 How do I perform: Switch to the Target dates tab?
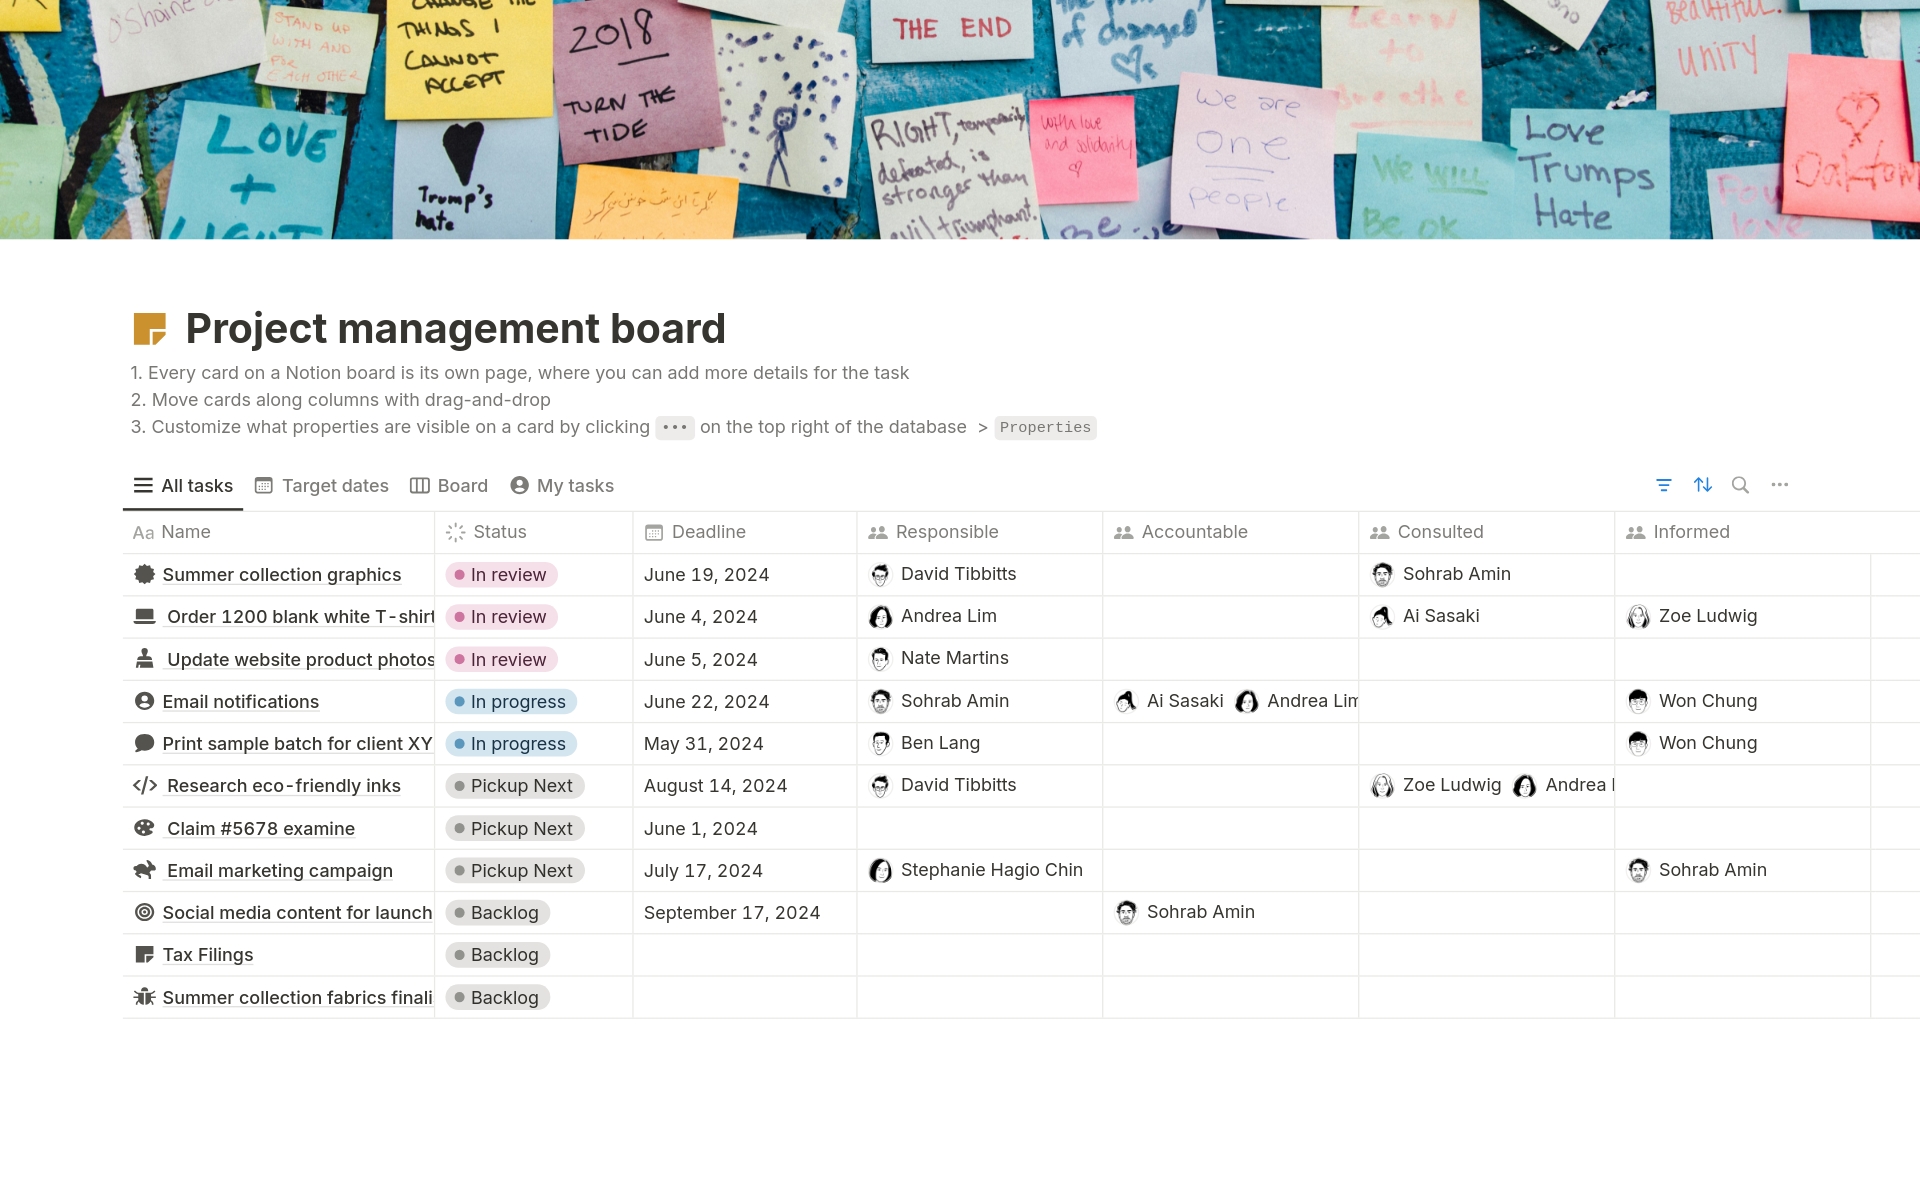click(322, 486)
